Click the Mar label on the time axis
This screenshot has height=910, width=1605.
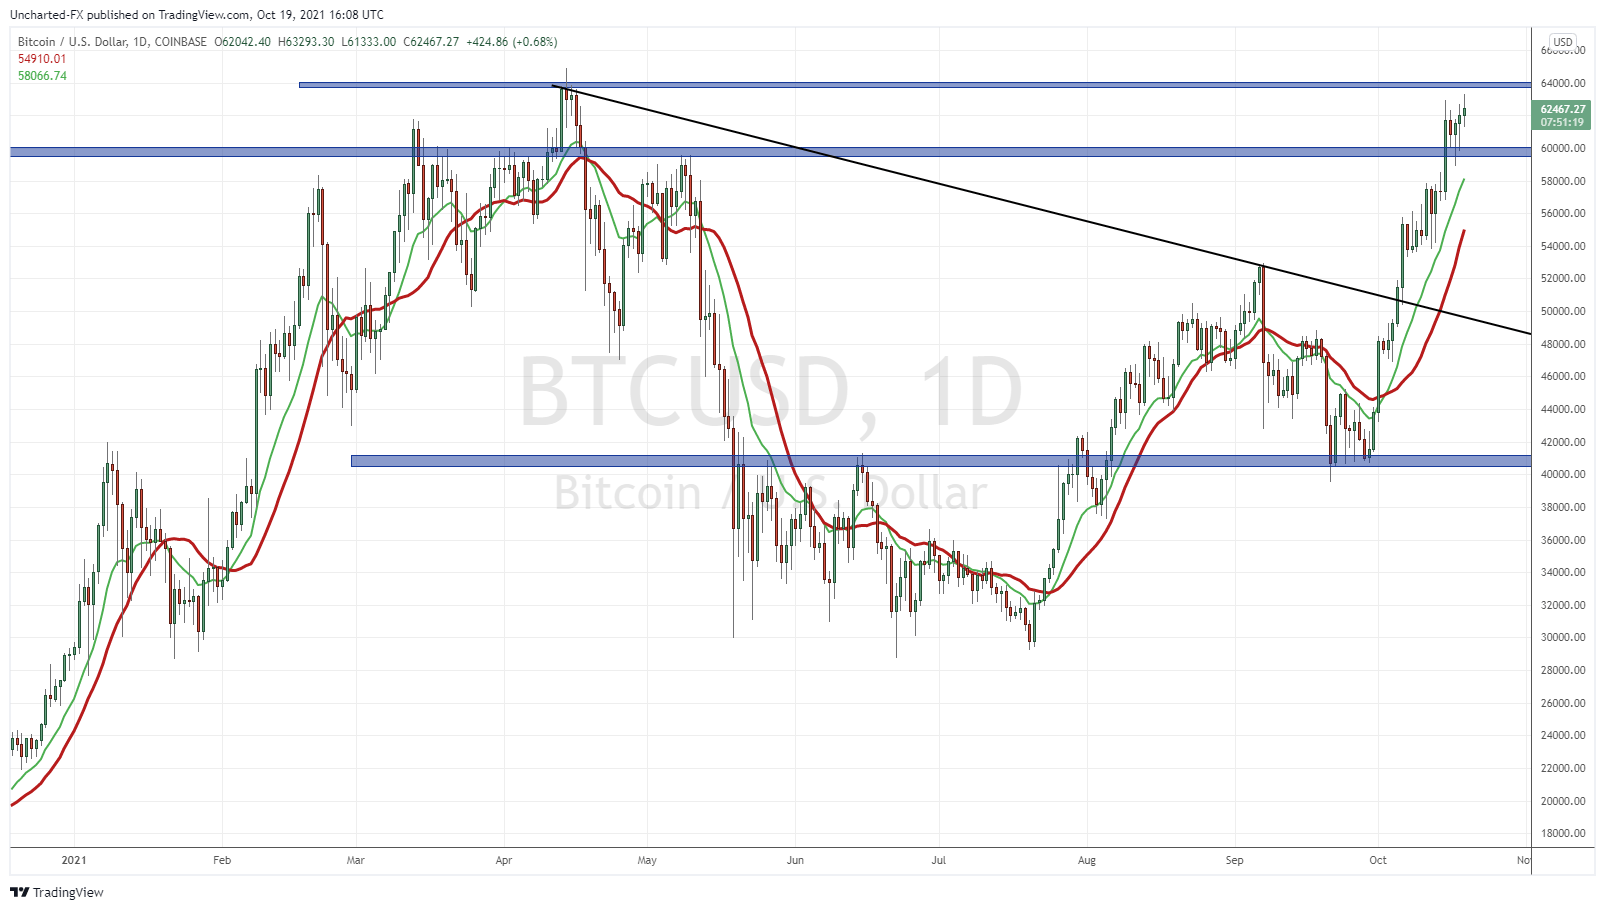coord(355,860)
